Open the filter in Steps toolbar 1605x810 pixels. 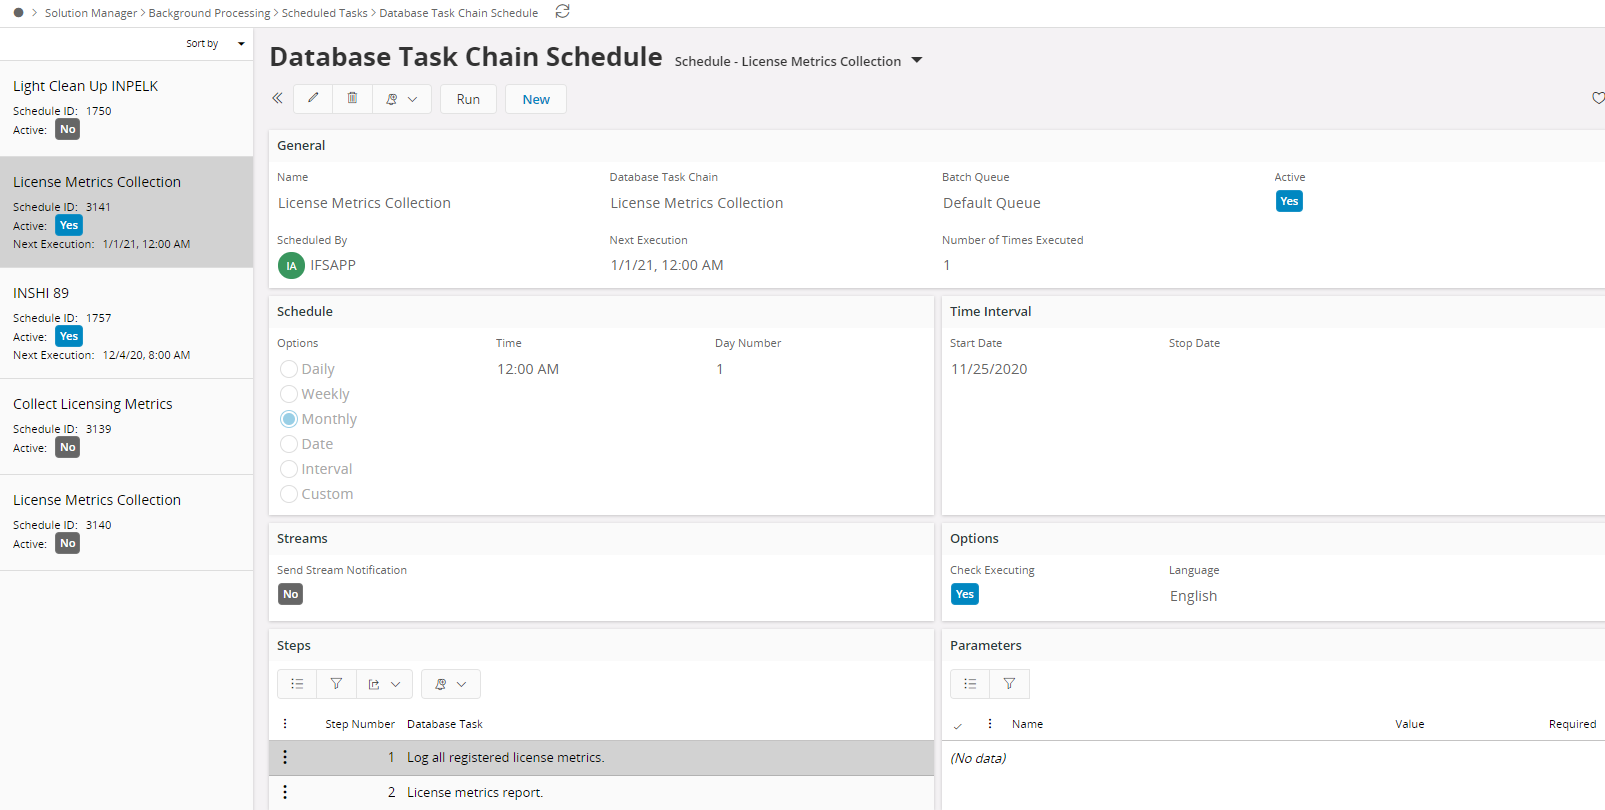point(336,684)
